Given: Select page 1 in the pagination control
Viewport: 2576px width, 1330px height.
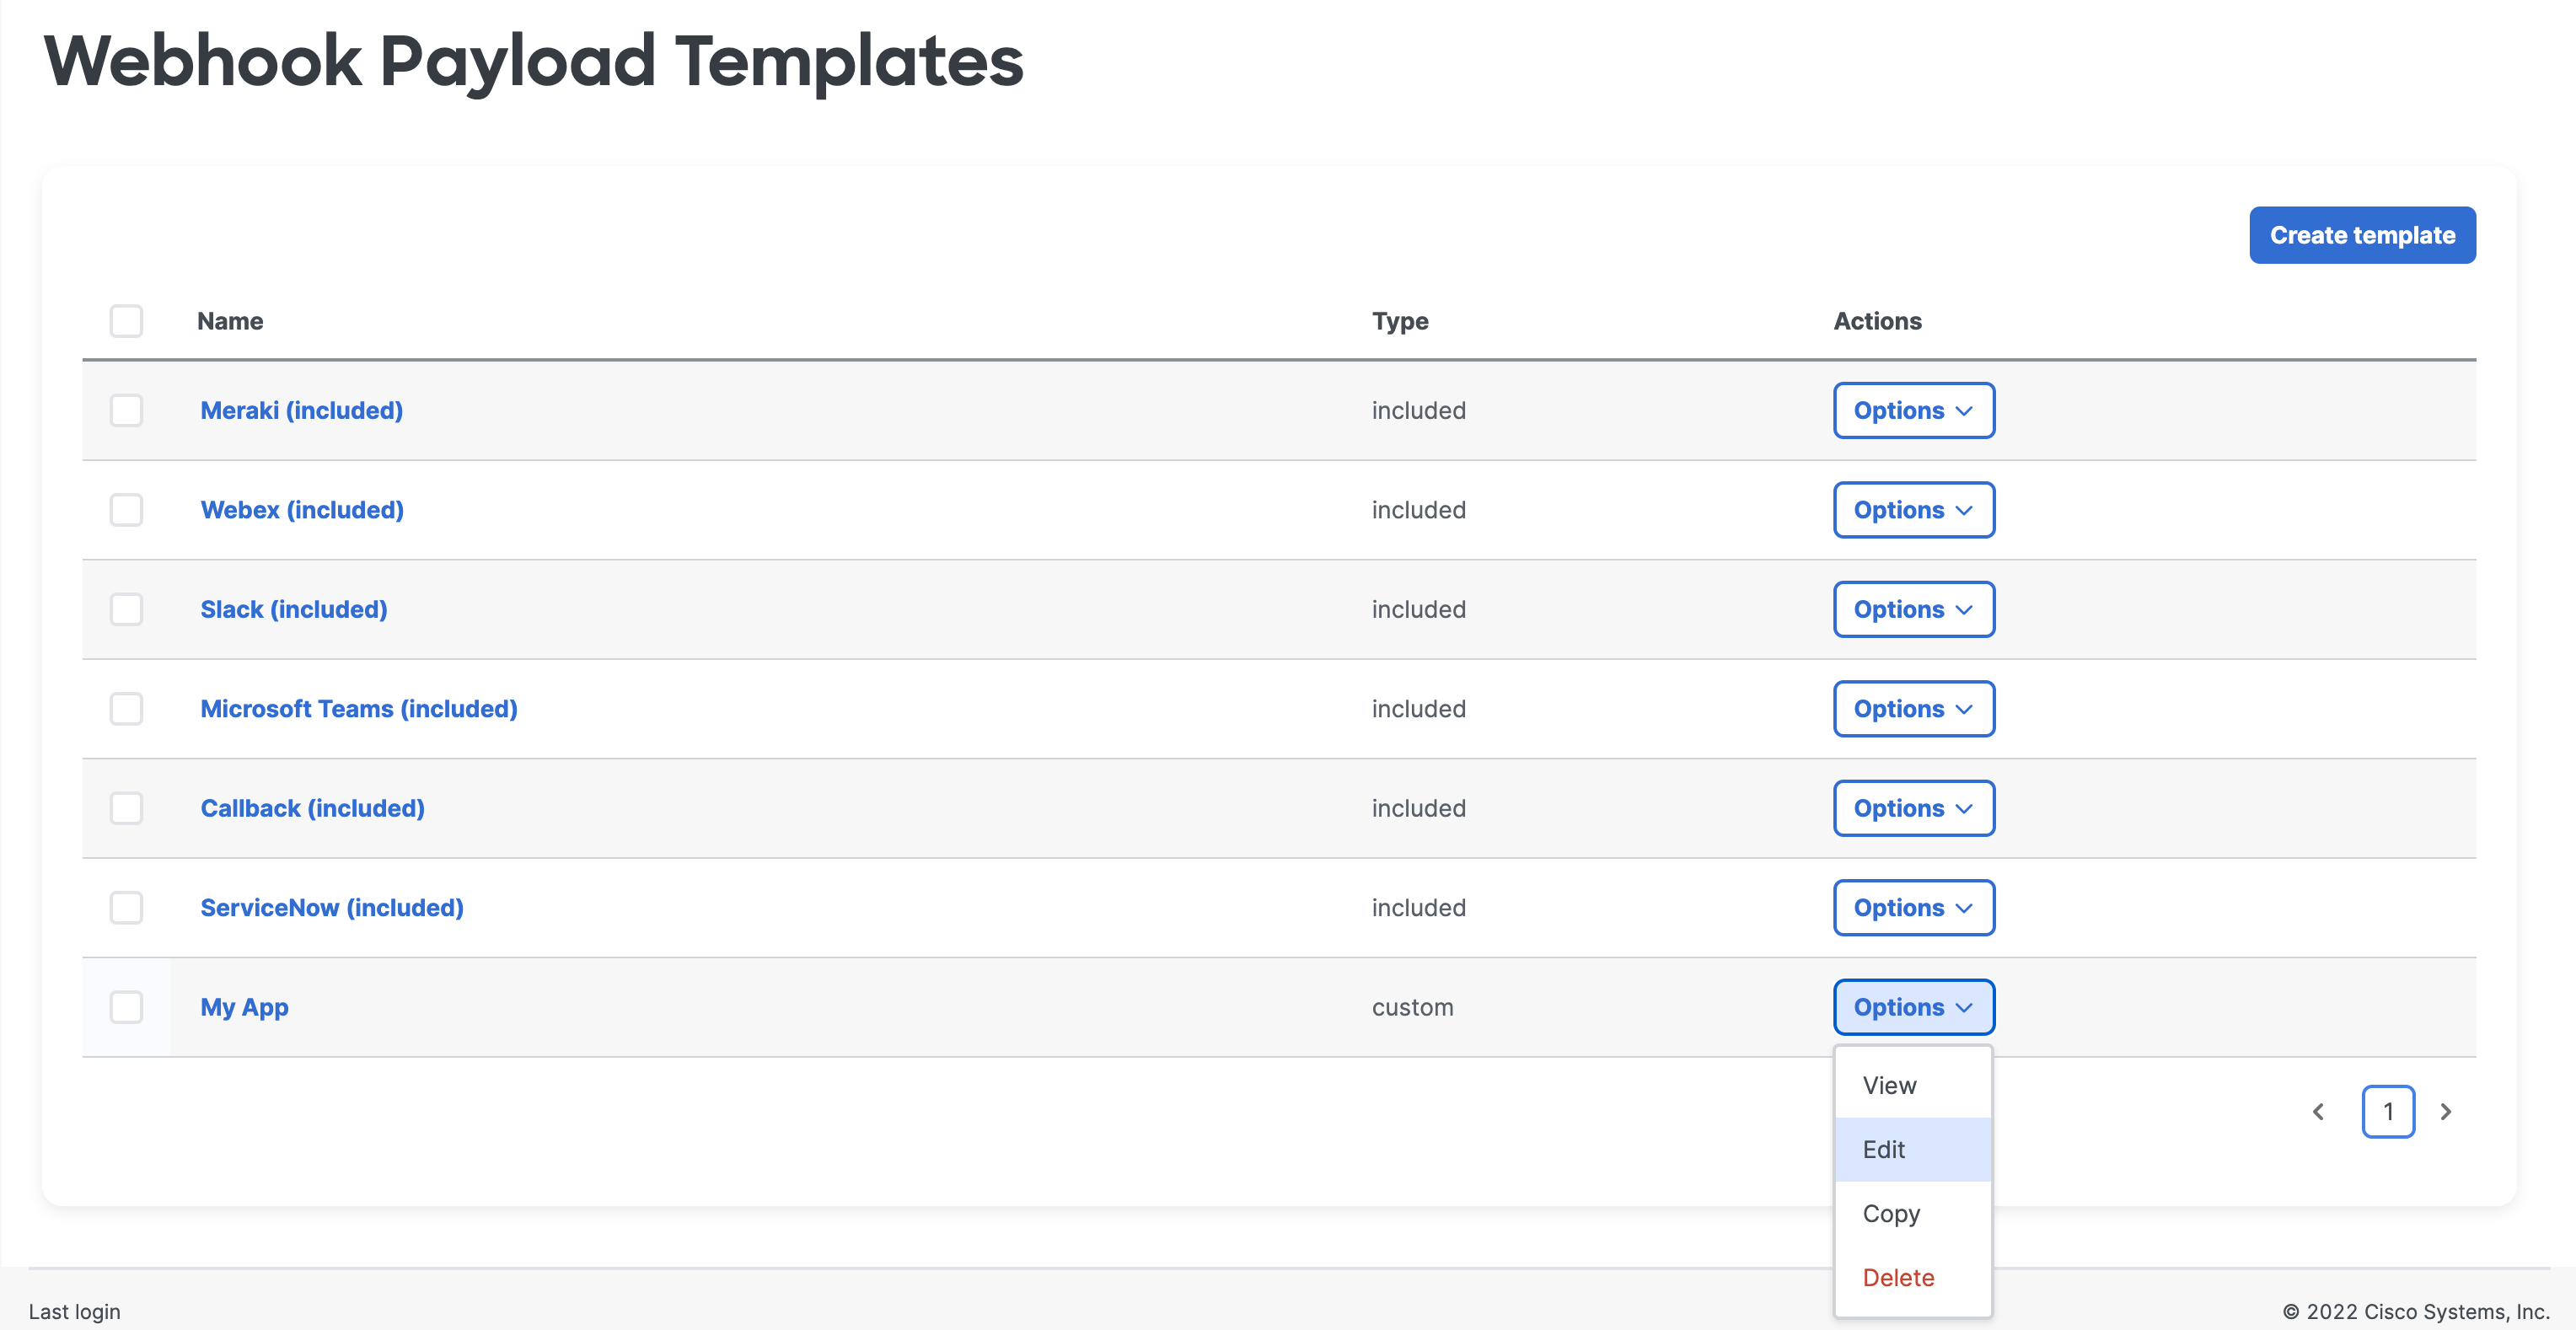Looking at the screenshot, I should 2388,1111.
